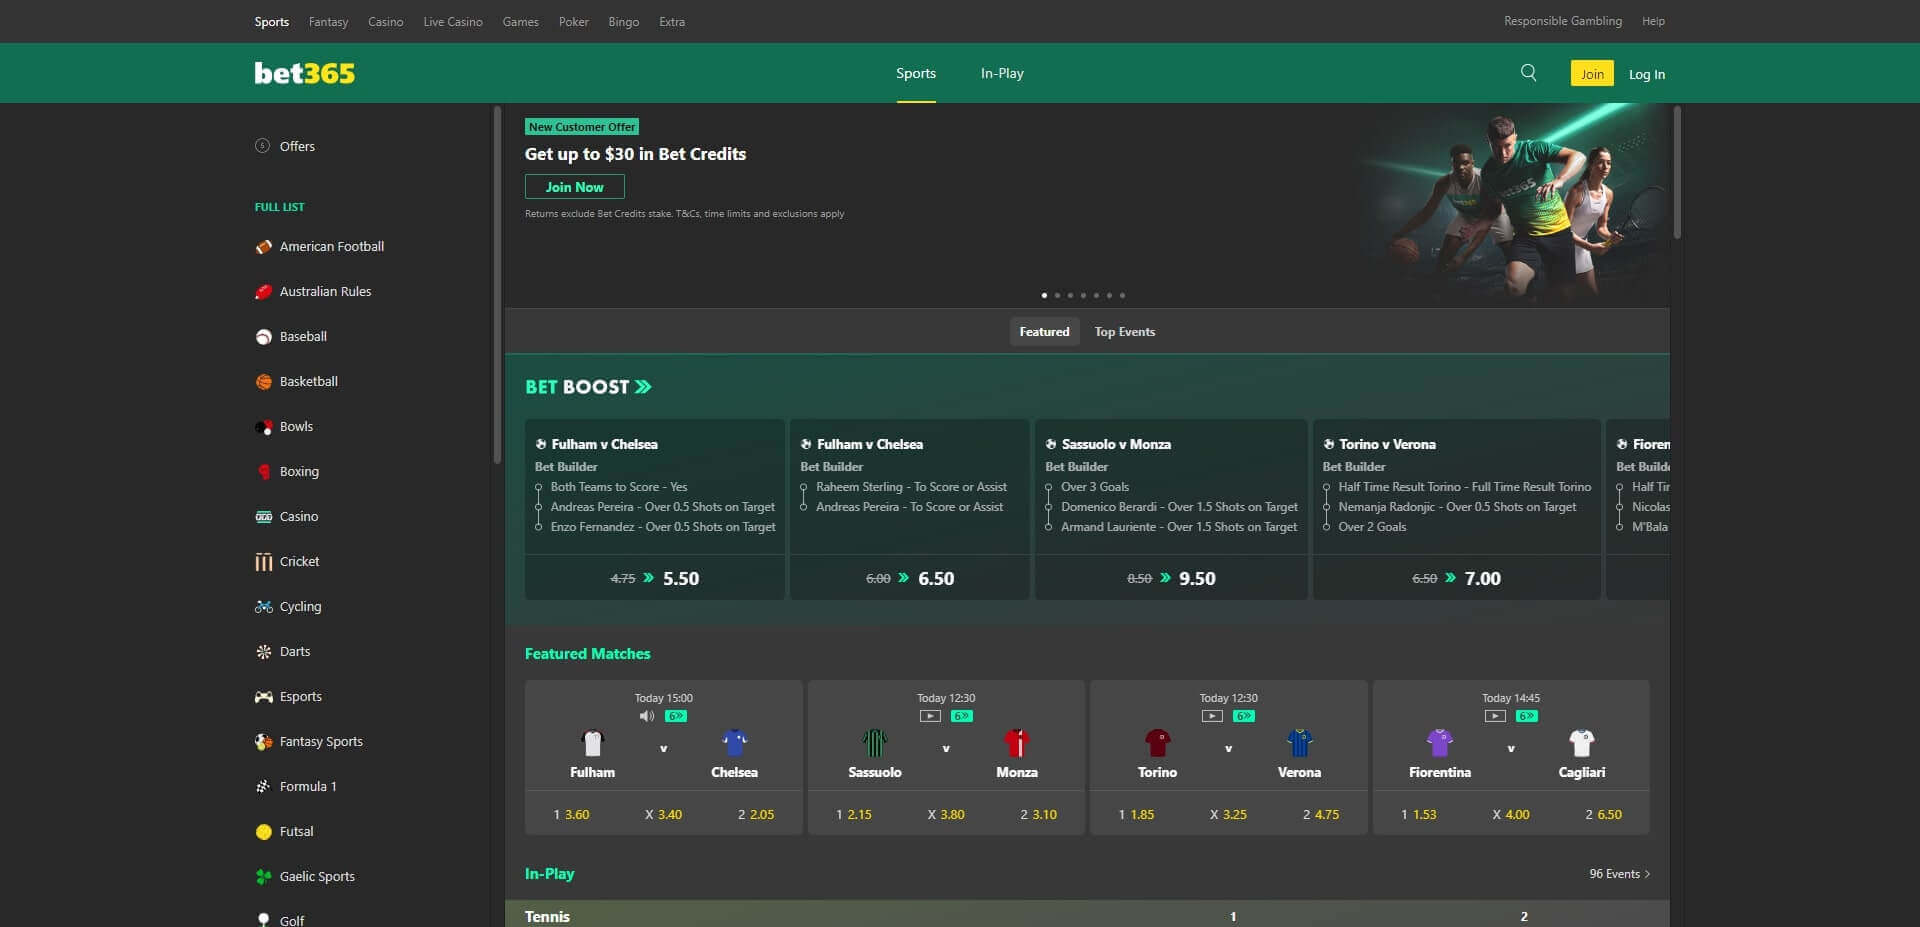Open the Responsible Gambling link
This screenshot has height=927, width=1920.
(x=1563, y=20)
